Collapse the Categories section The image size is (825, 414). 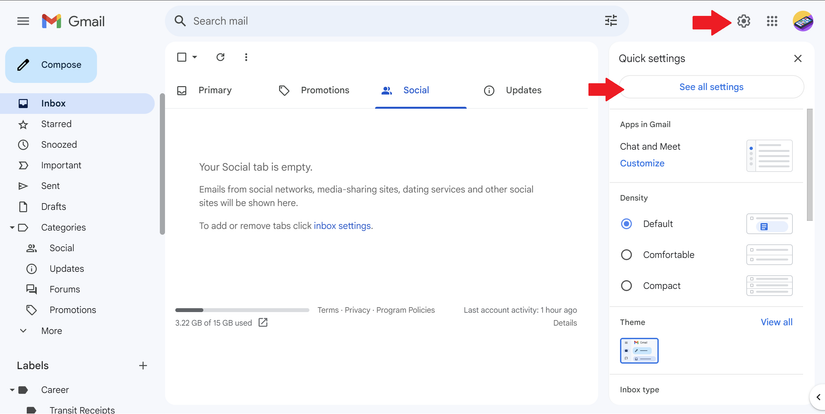click(x=12, y=228)
